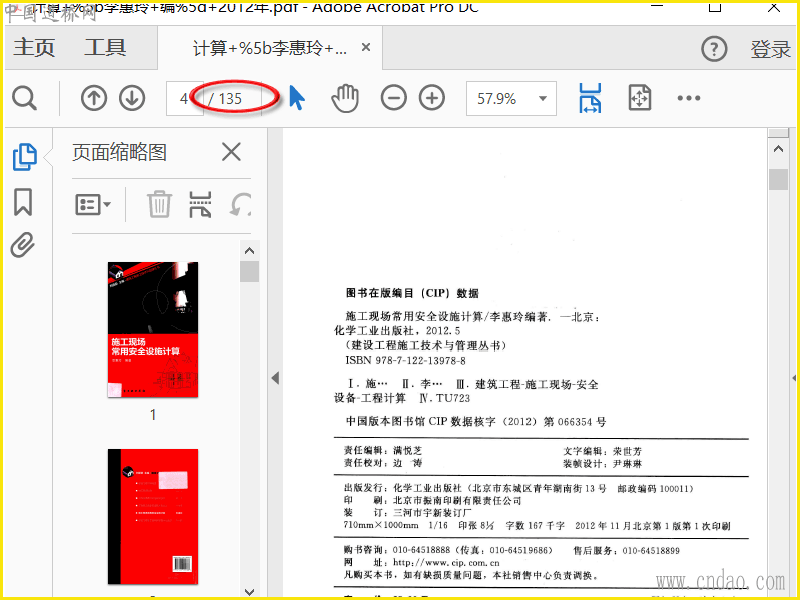This screenshot has height=600, width=800.
Task: Go to previous page arrow
Action: (x=94, y=98)
